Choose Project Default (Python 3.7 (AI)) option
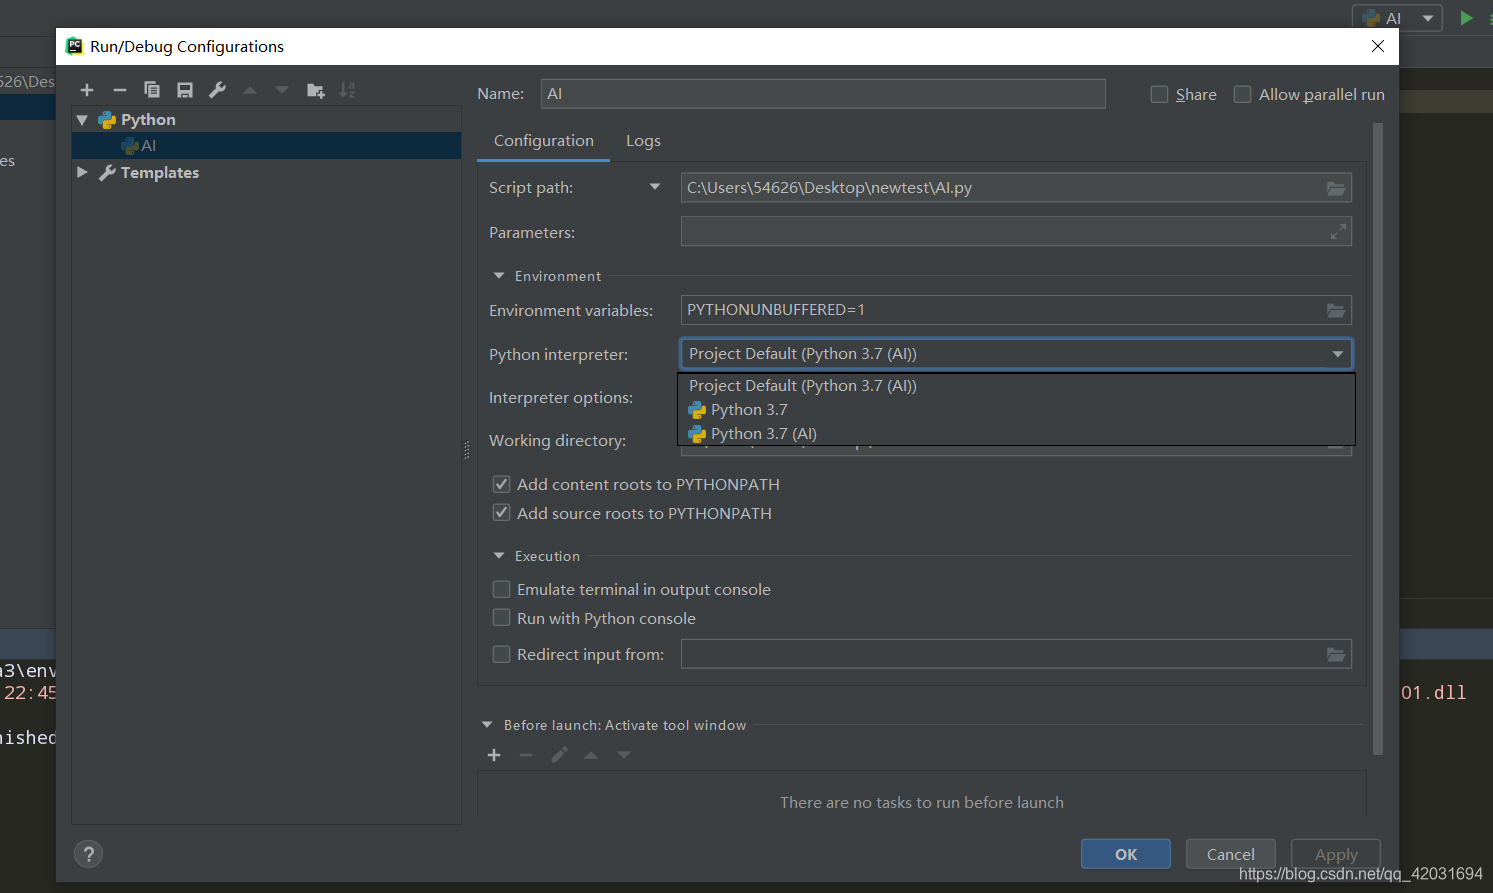This screenshot has height=893, width=1493. coord(1016,386)
